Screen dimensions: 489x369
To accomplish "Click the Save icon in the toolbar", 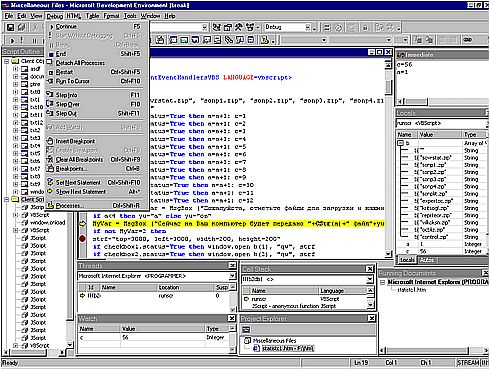I will pyautogui.click(x=11, y=27).
